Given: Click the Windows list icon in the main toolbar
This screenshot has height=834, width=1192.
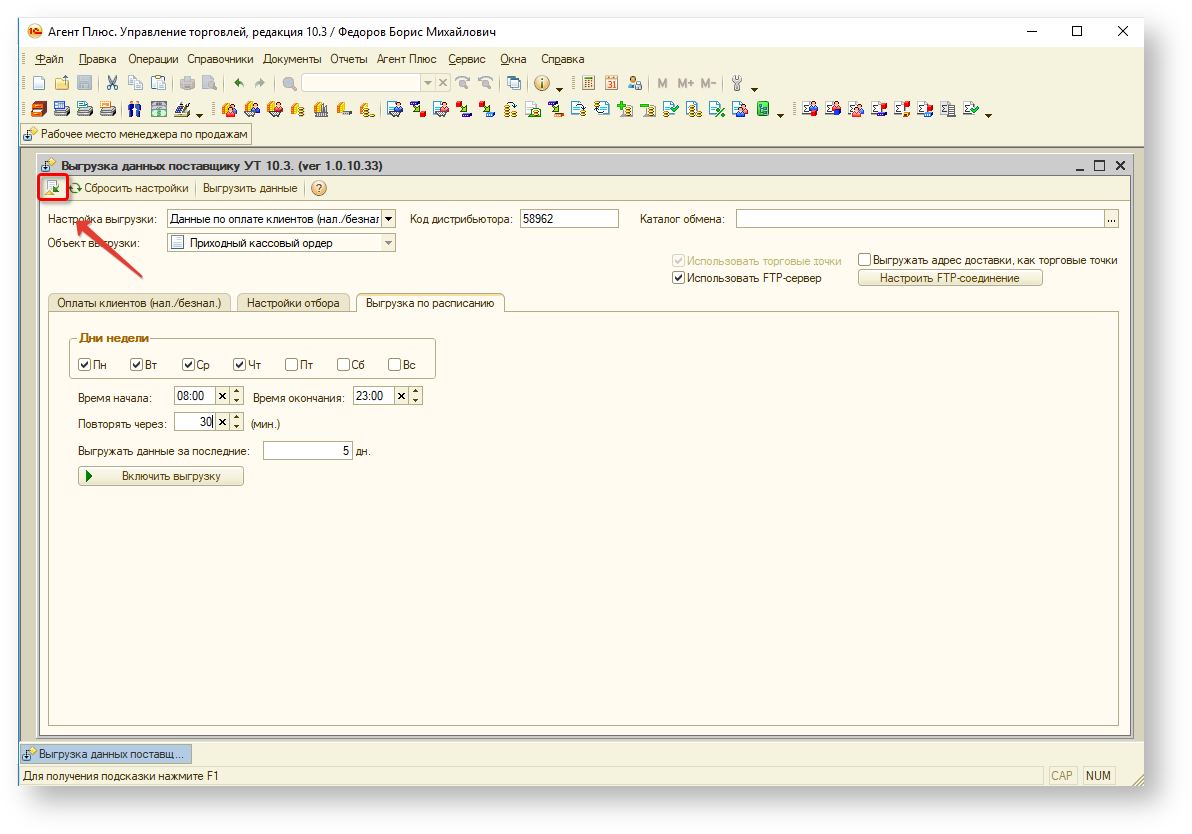Looking at the screenshot, I should [514, 83].
